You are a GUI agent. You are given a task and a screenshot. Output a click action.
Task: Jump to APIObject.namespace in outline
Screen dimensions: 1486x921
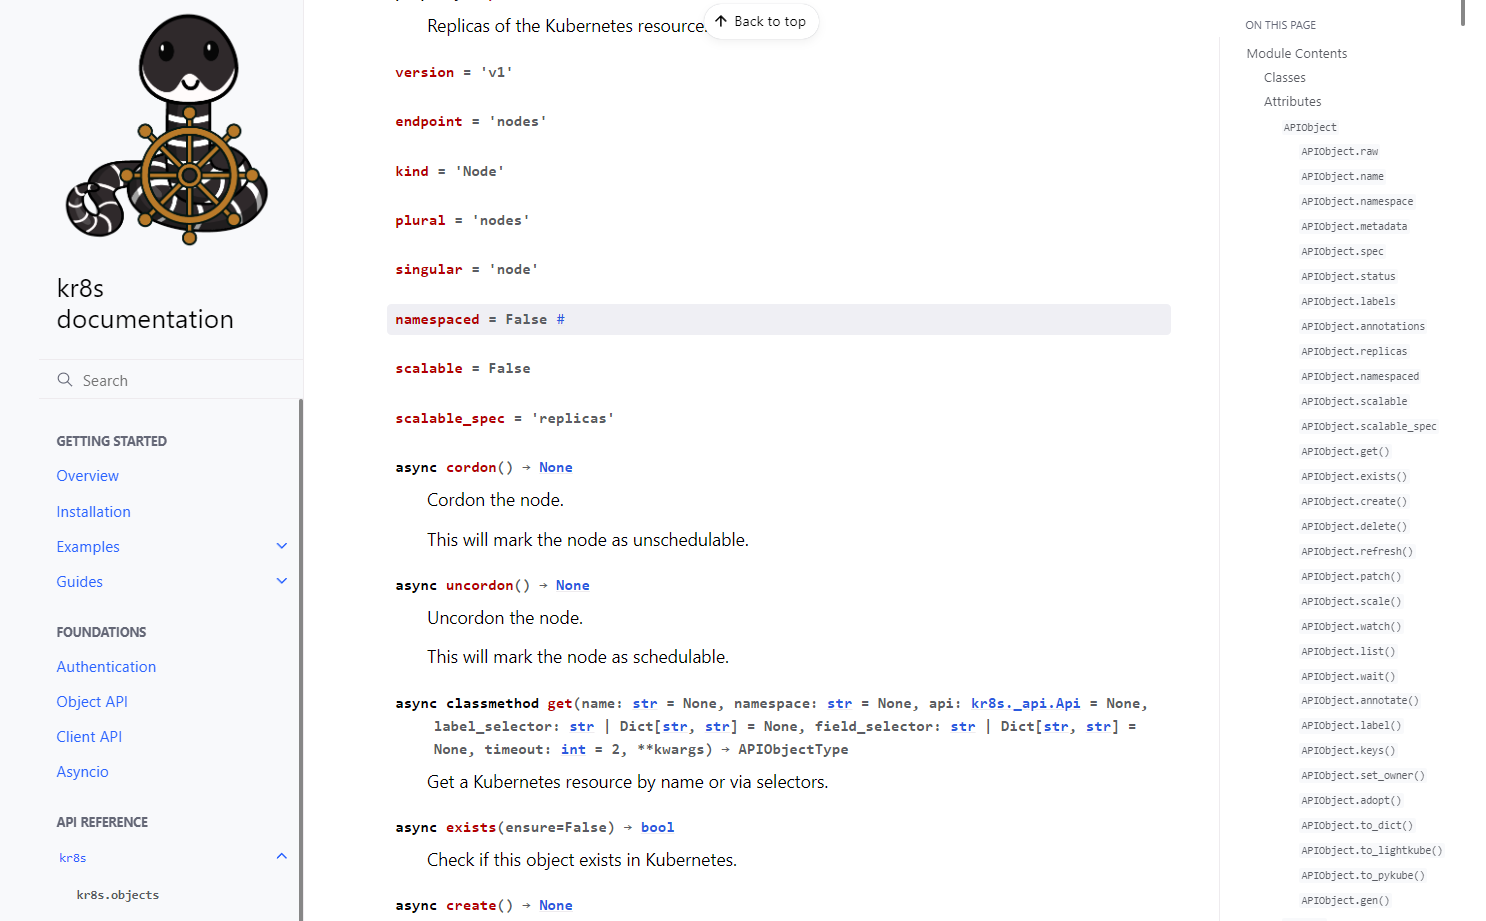(1357, 202)
